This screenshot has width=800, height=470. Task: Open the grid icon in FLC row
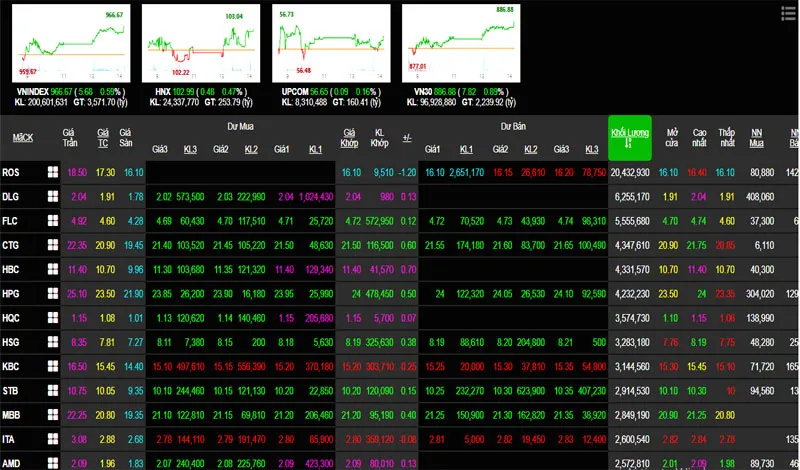pos(53,221)
